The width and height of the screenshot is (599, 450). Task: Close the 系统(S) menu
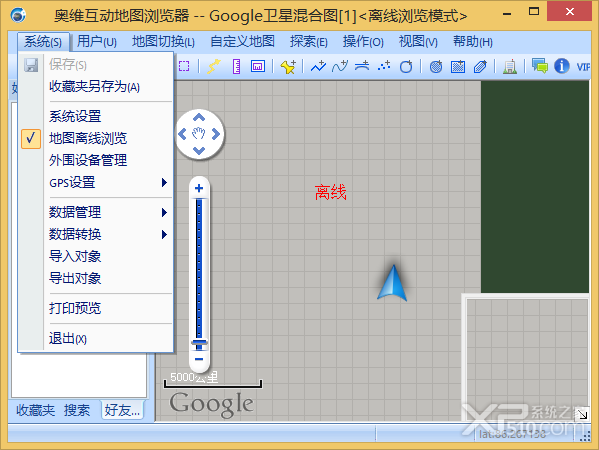coord(43,41)
